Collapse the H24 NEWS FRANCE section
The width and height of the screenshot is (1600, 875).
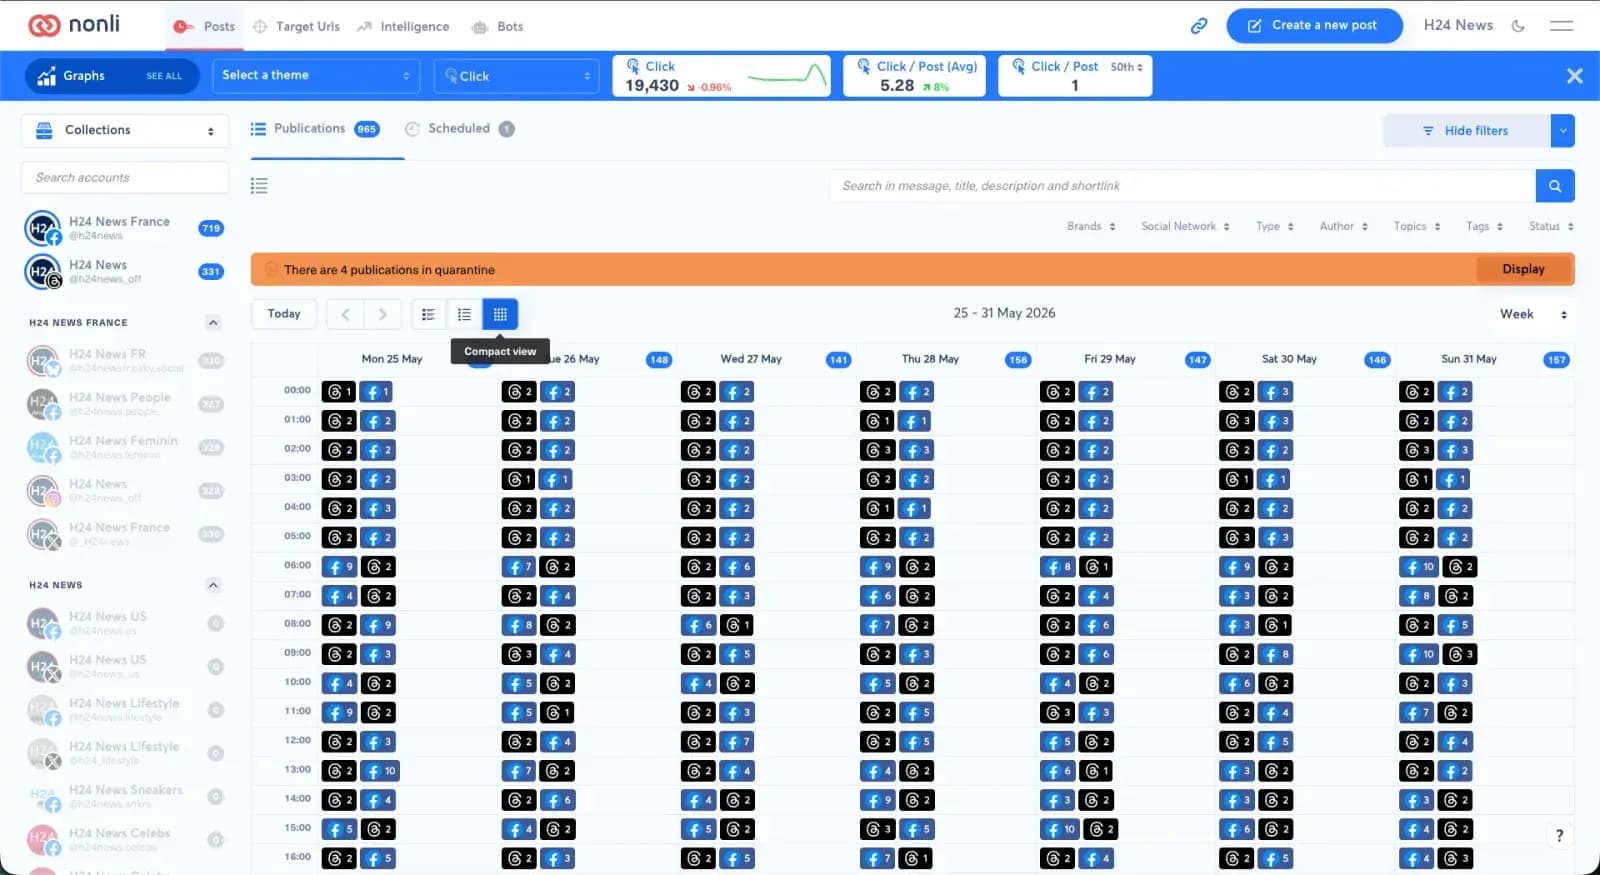coord(213,323)
